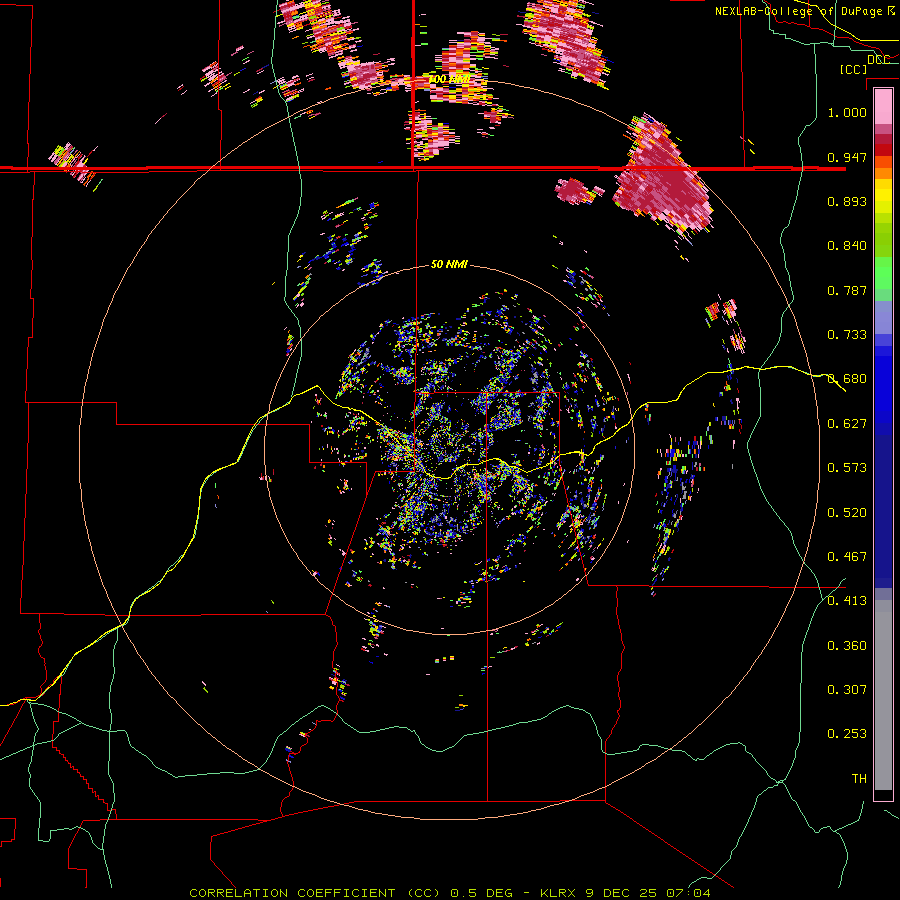Select the 0.627 scale value label
Viewport: 900px width, 900px height.
[x=847, y=424]
